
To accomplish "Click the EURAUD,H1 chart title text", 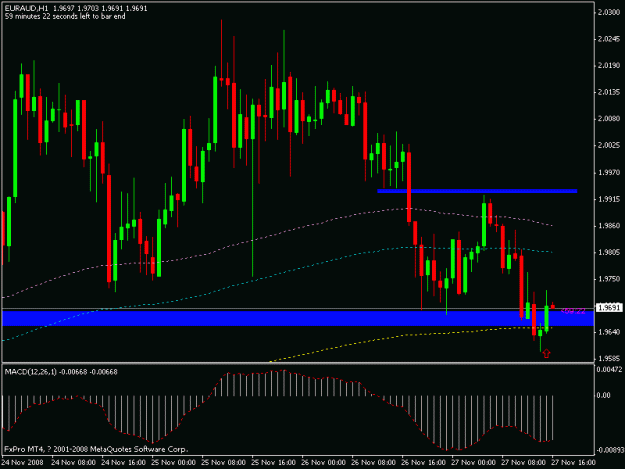I will pyautogui.click(x=26, y=8).
